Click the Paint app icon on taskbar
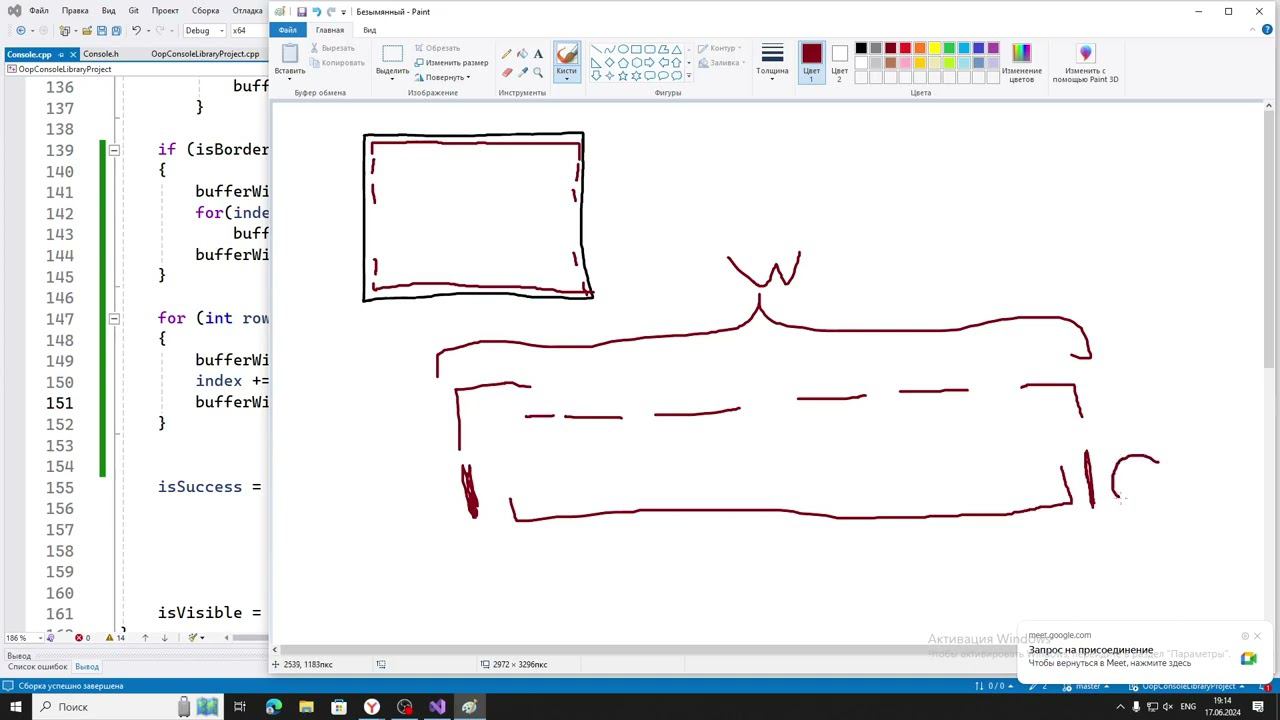The width and height of the screenshot is (1280, 720). coord(469,707)
